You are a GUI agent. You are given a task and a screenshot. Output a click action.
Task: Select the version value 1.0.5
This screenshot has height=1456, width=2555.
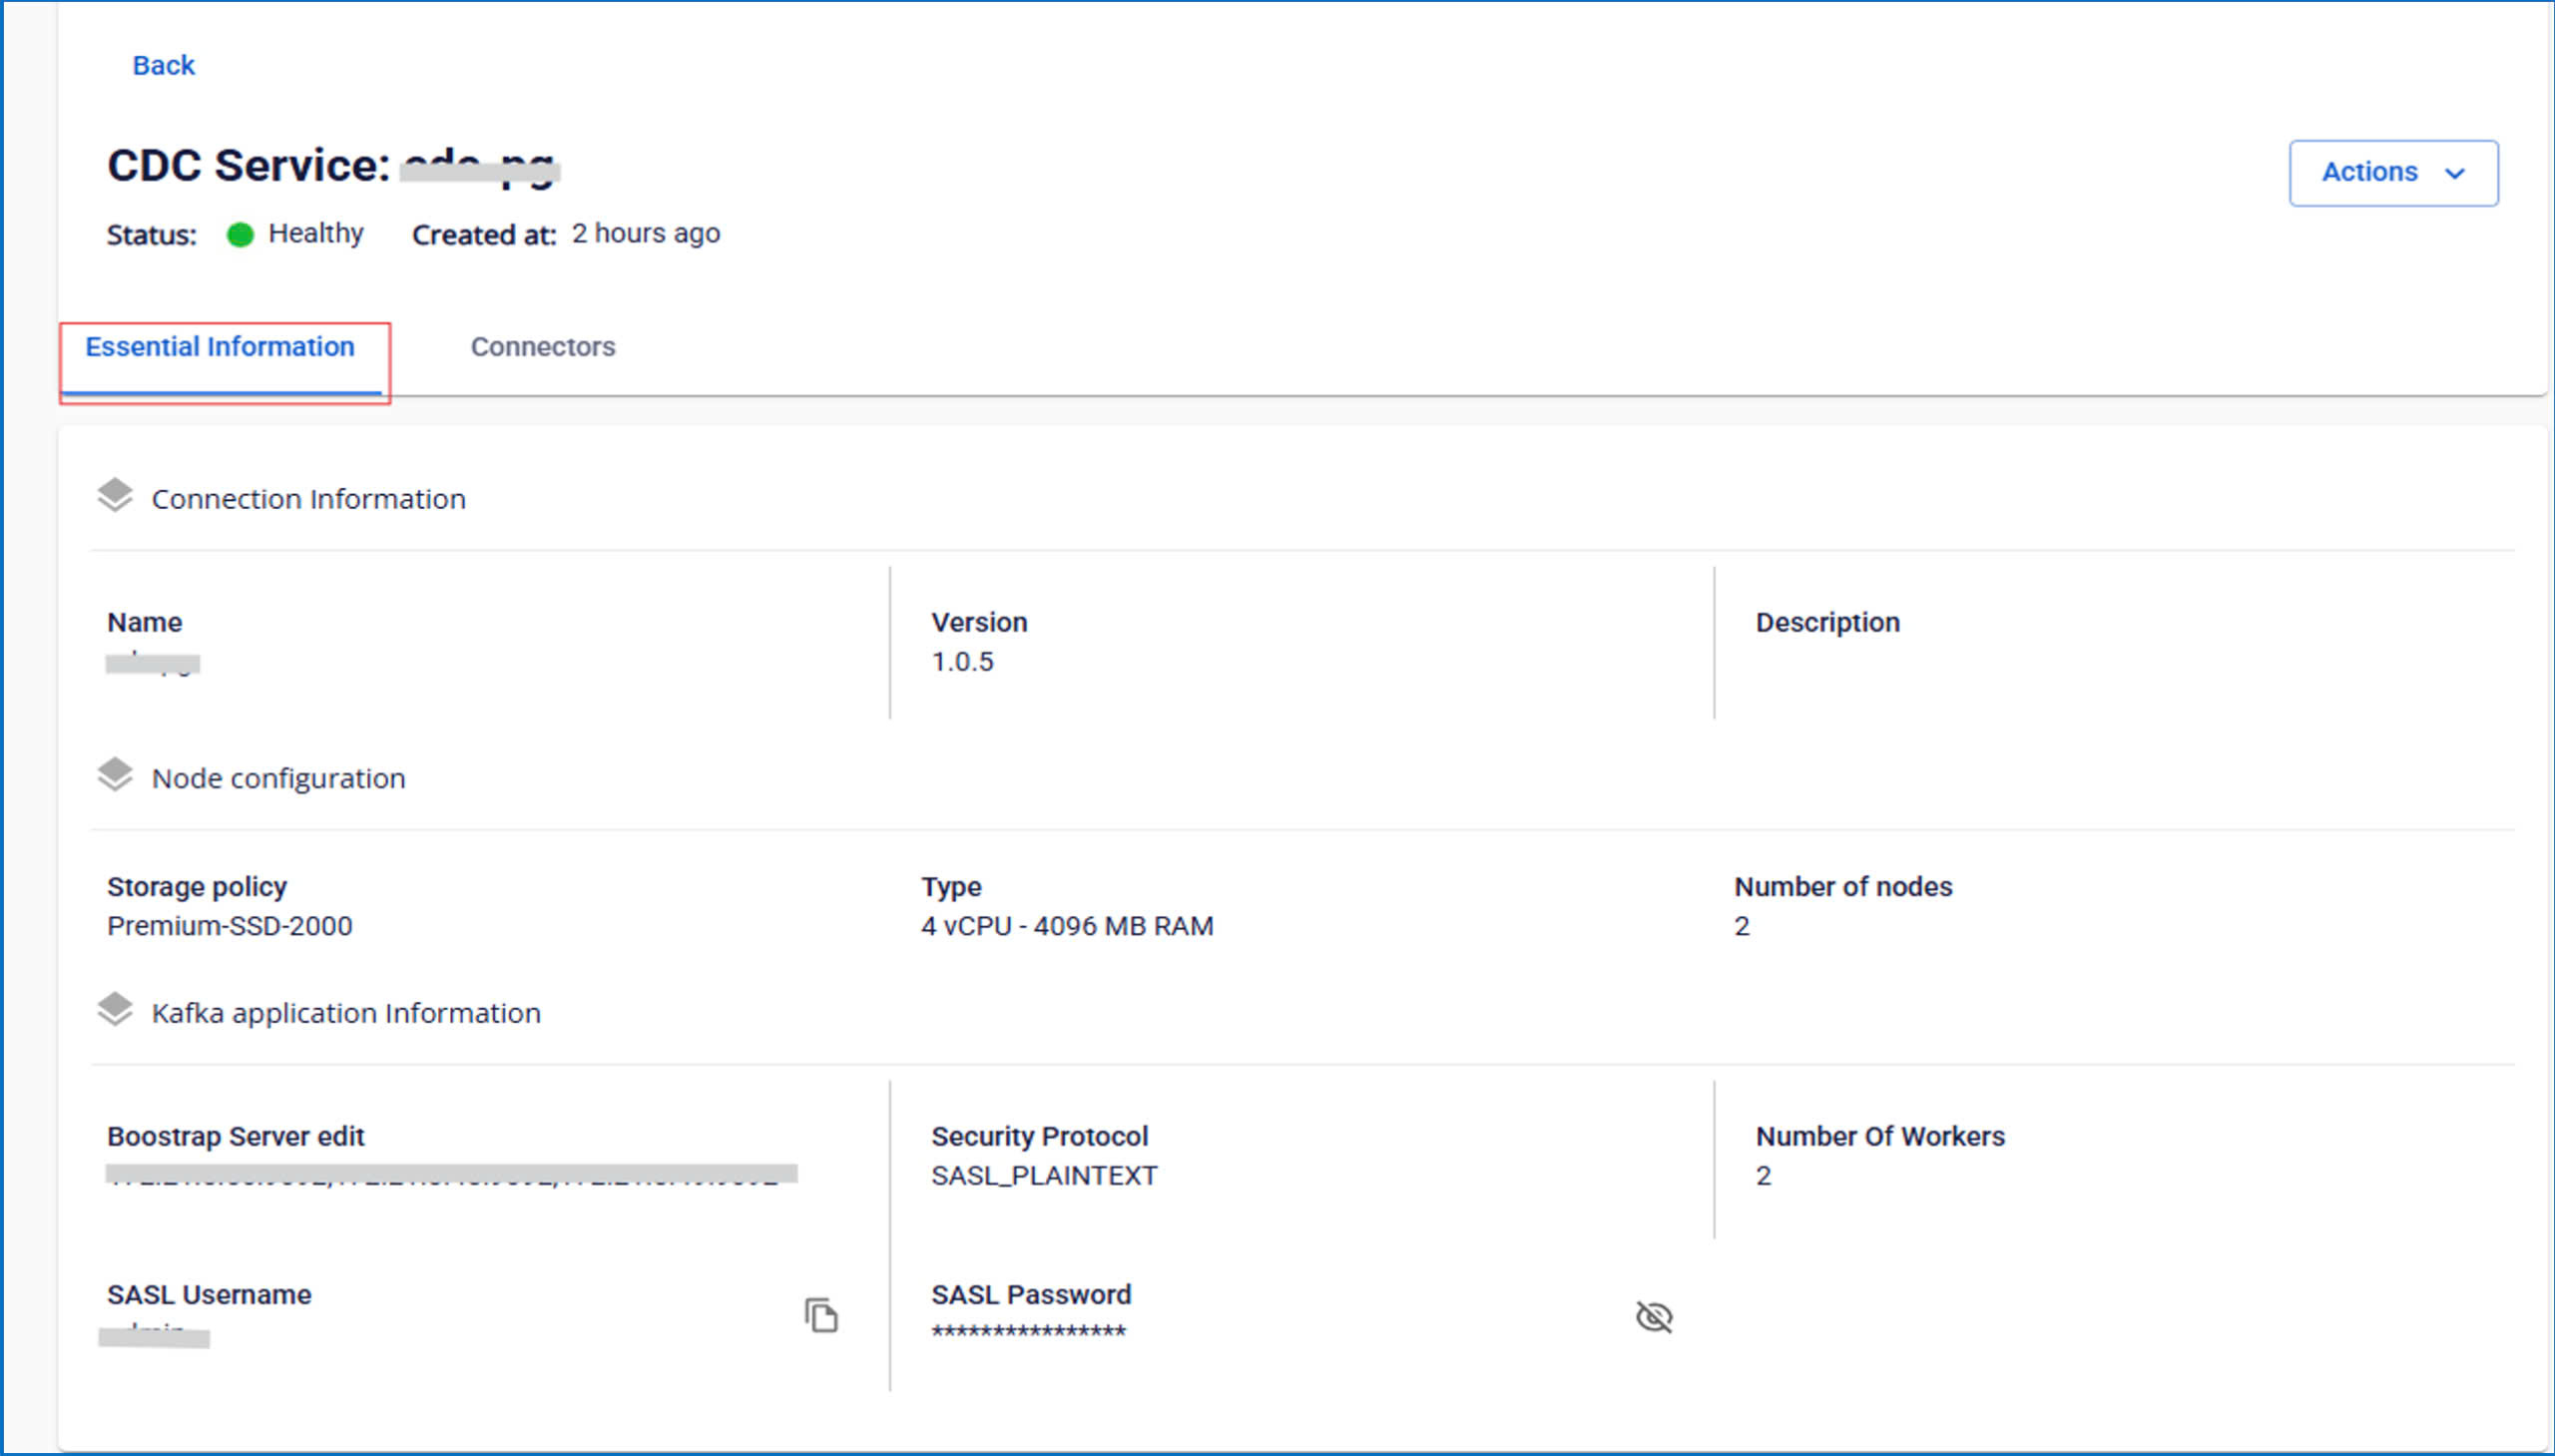coord(963,662)
